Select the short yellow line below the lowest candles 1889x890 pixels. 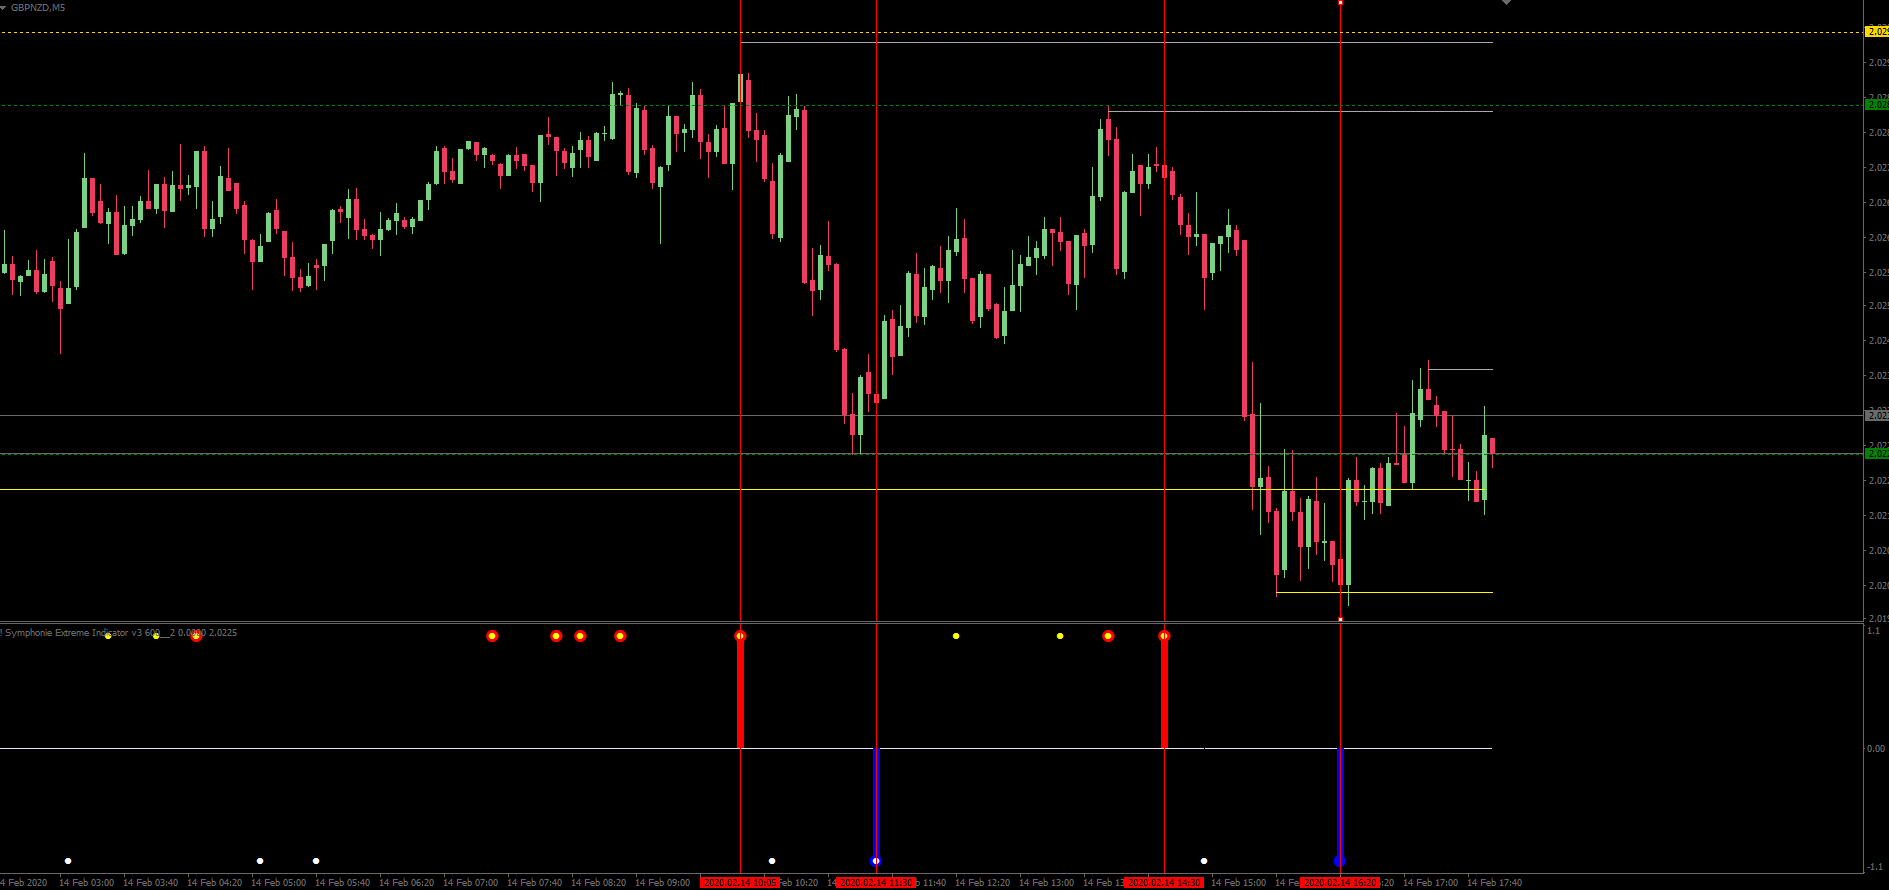pos(1384,593)
